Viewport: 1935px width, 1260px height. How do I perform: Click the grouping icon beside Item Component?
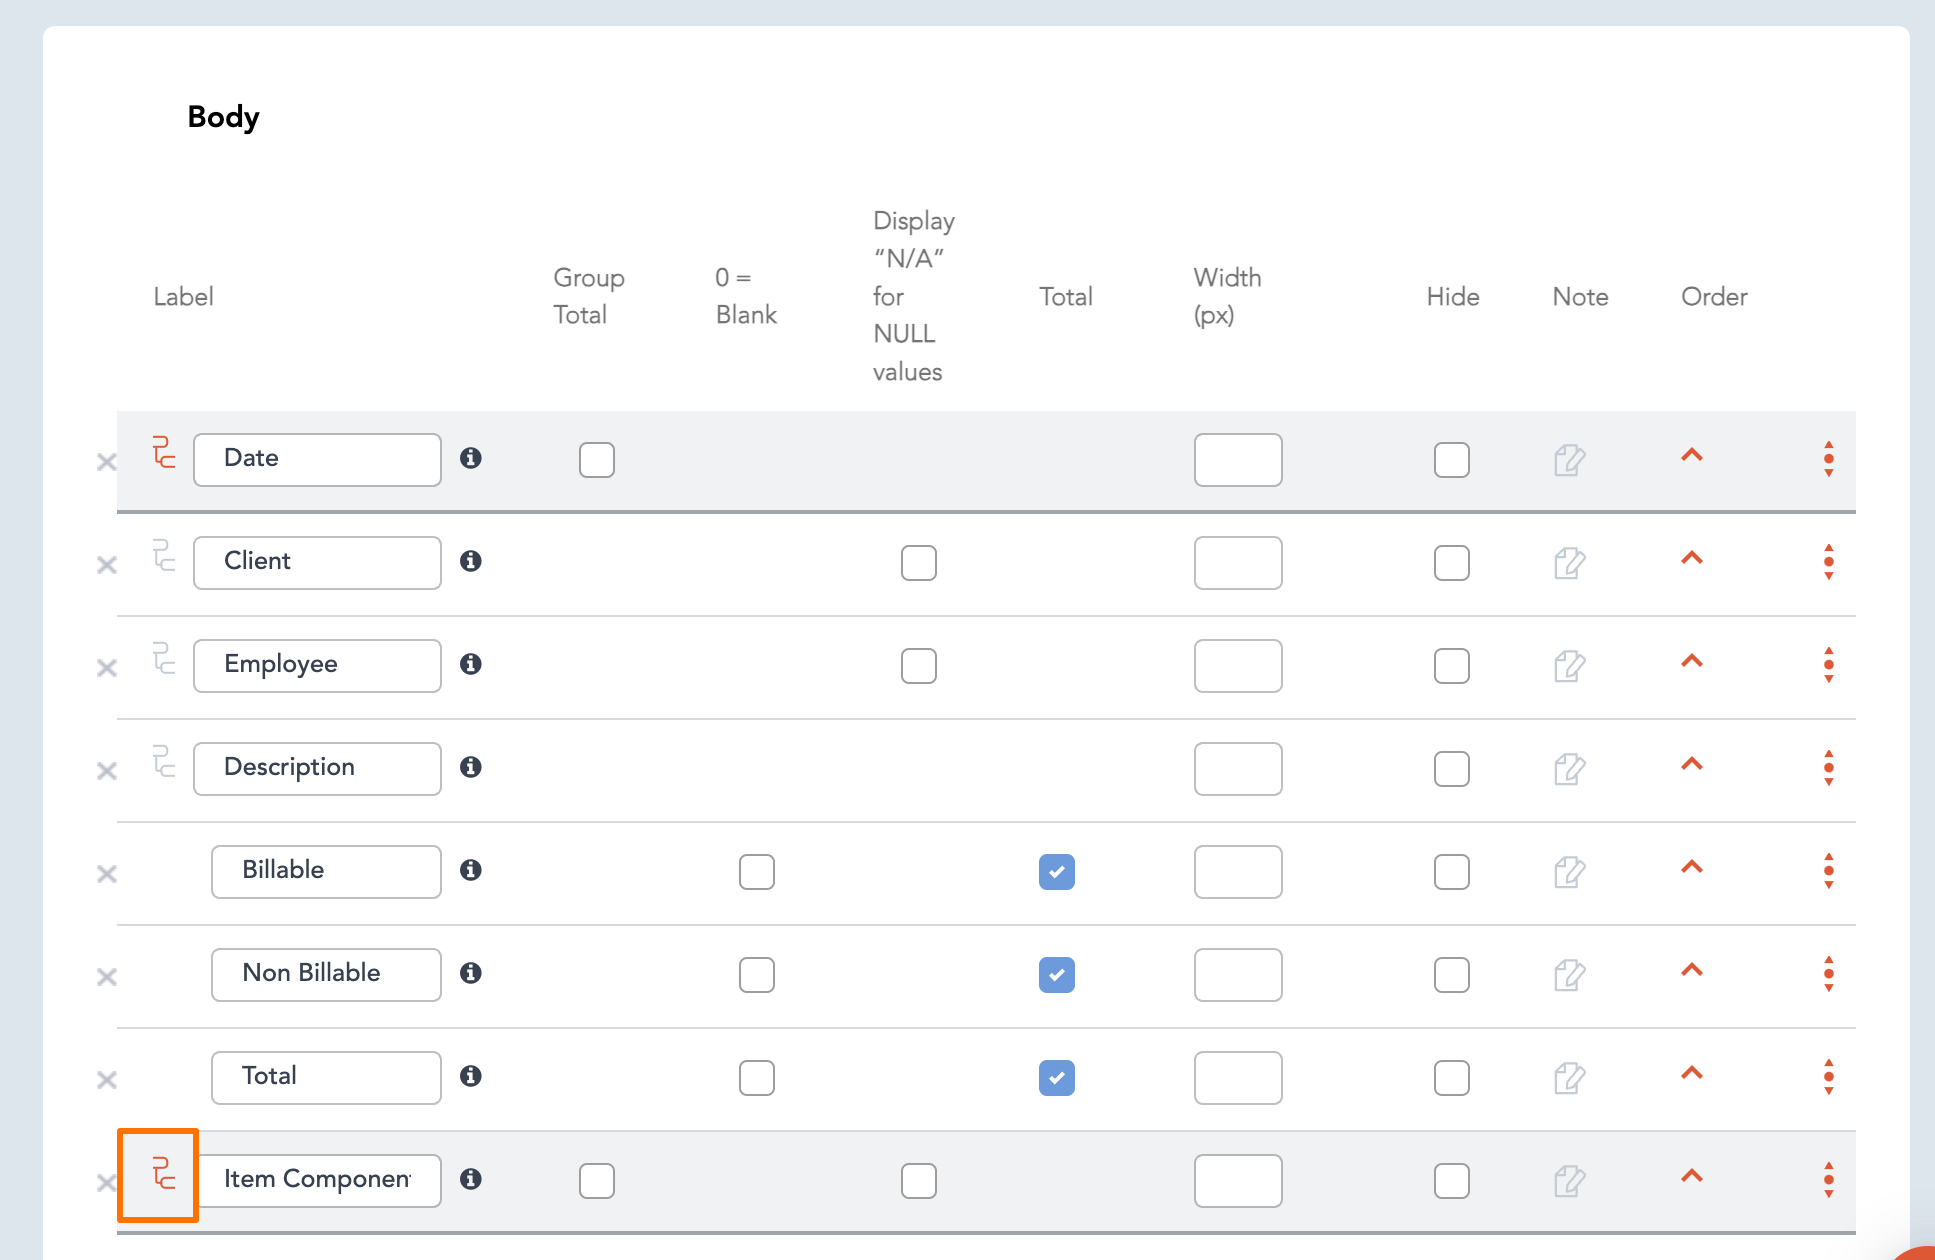(x=164, y=1173)
